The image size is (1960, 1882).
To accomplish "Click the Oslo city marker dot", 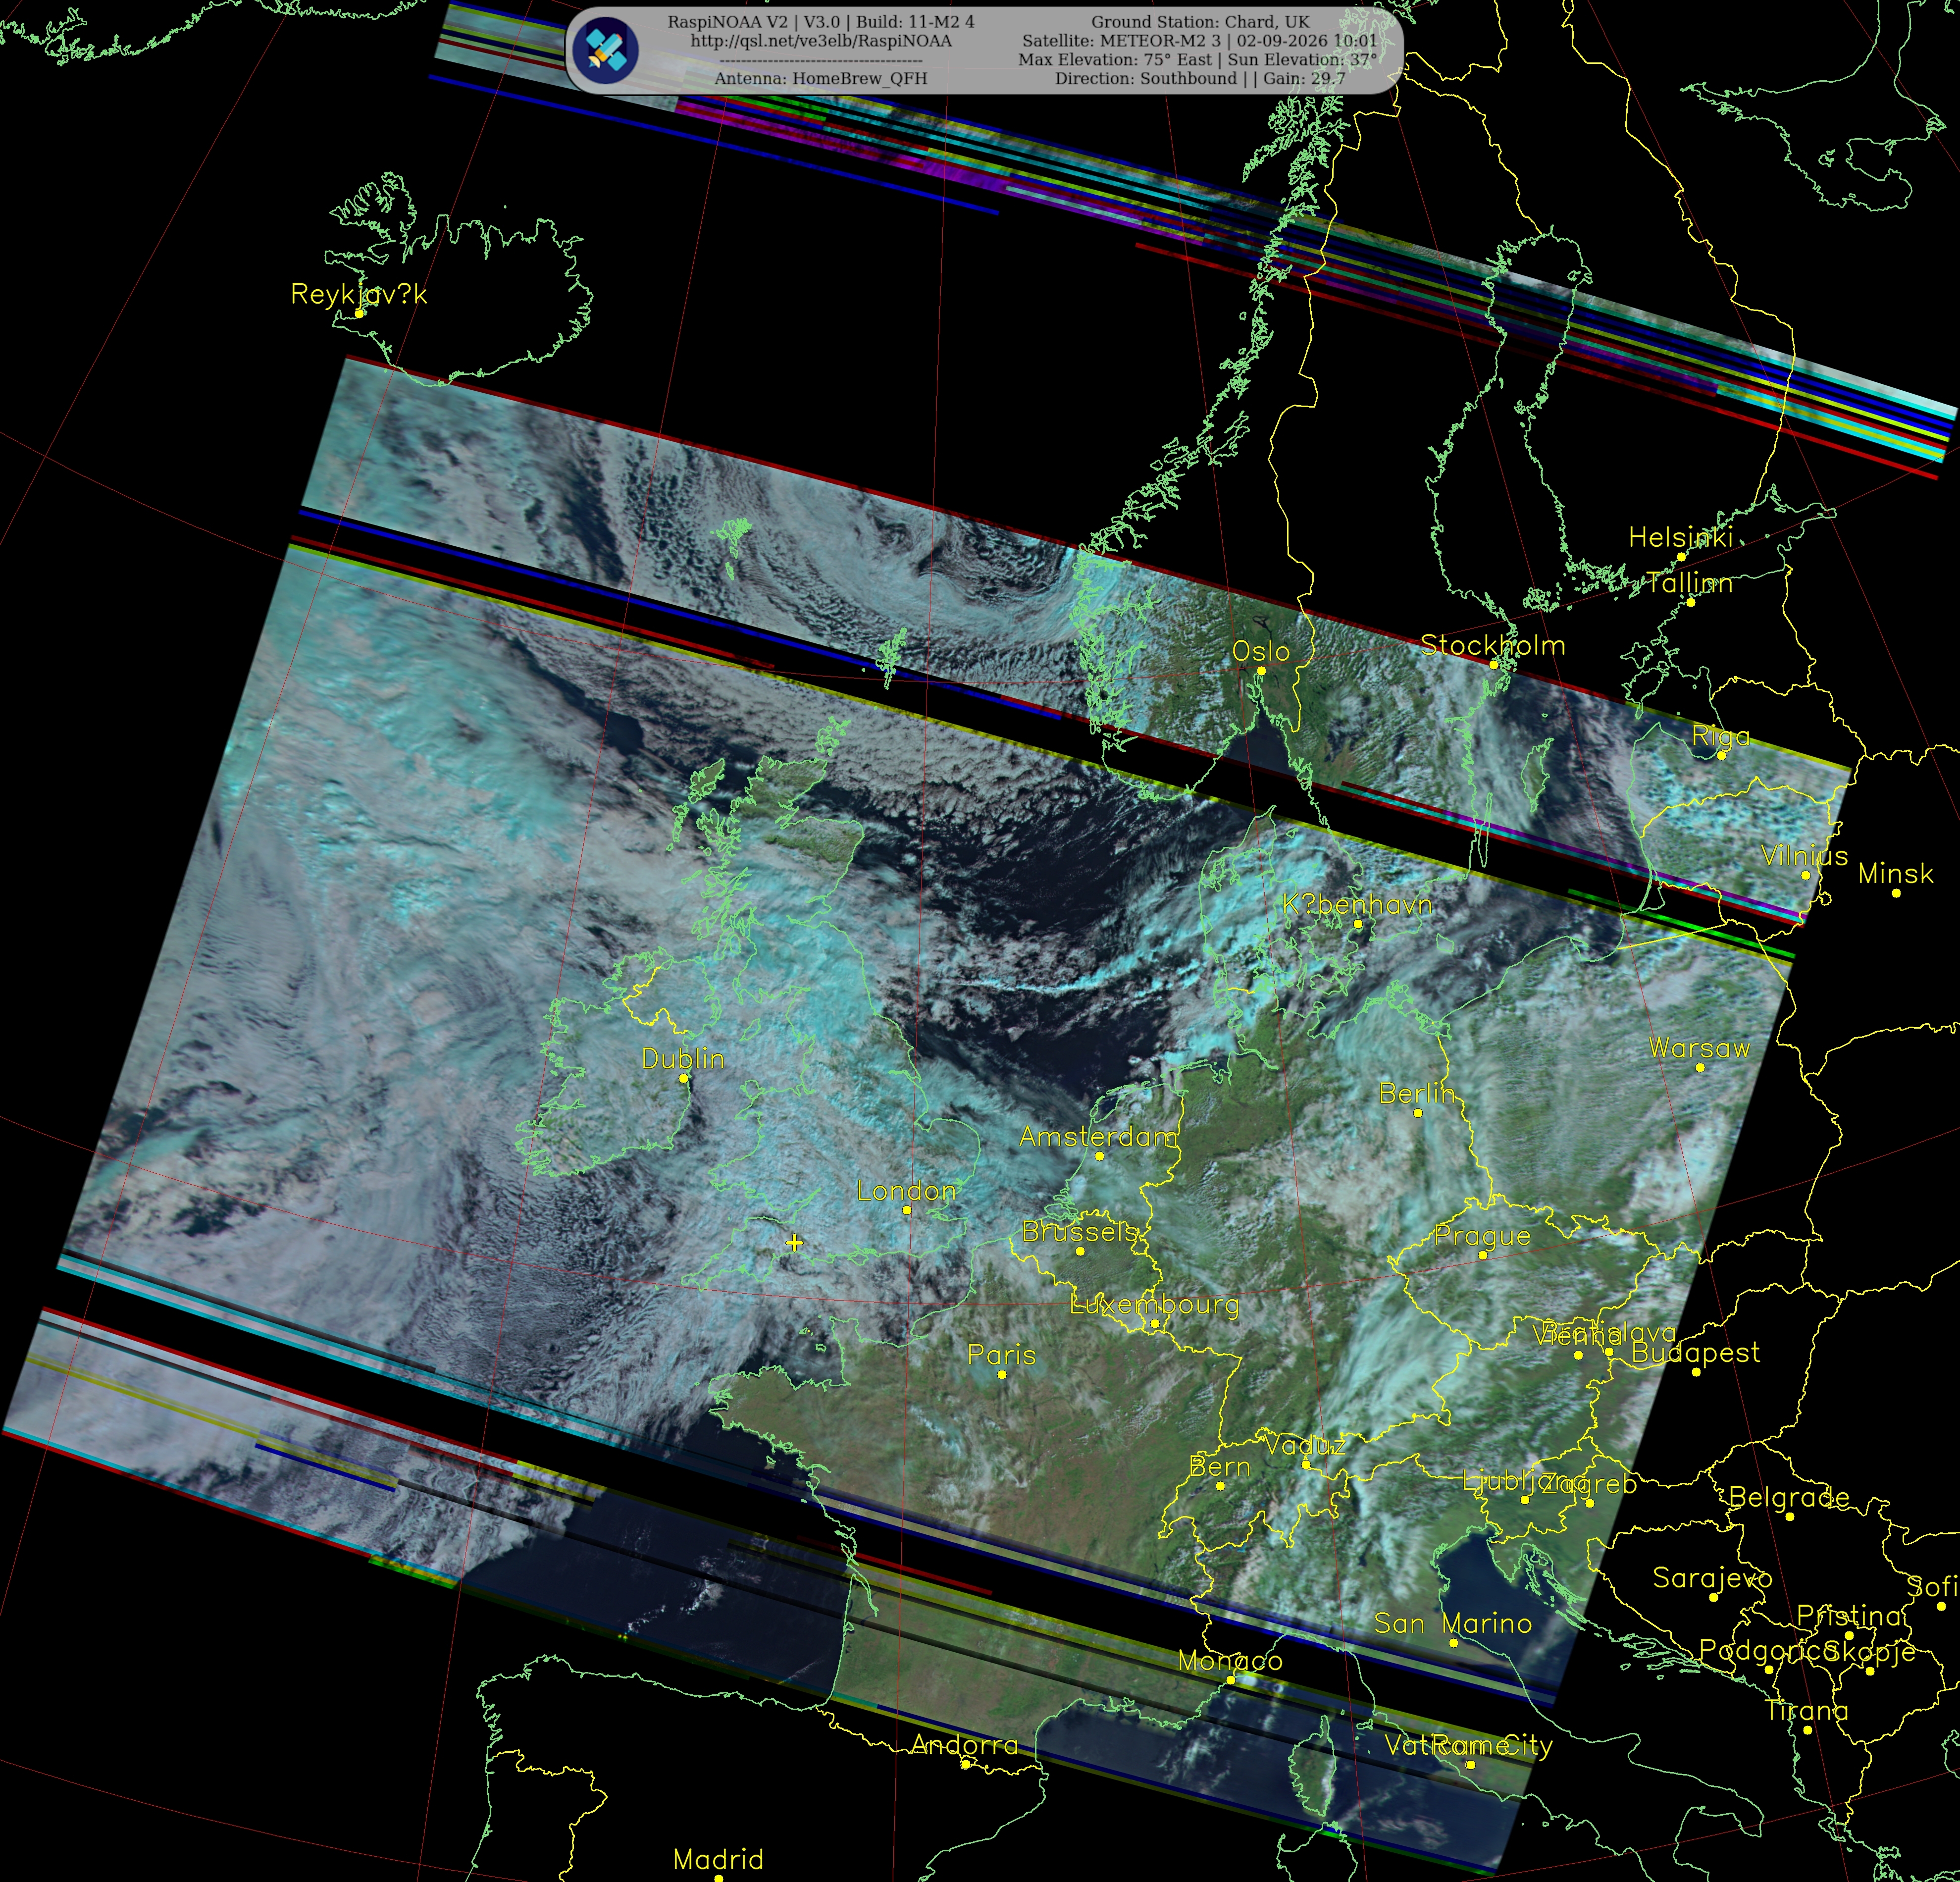I will tap(1261, 671).
